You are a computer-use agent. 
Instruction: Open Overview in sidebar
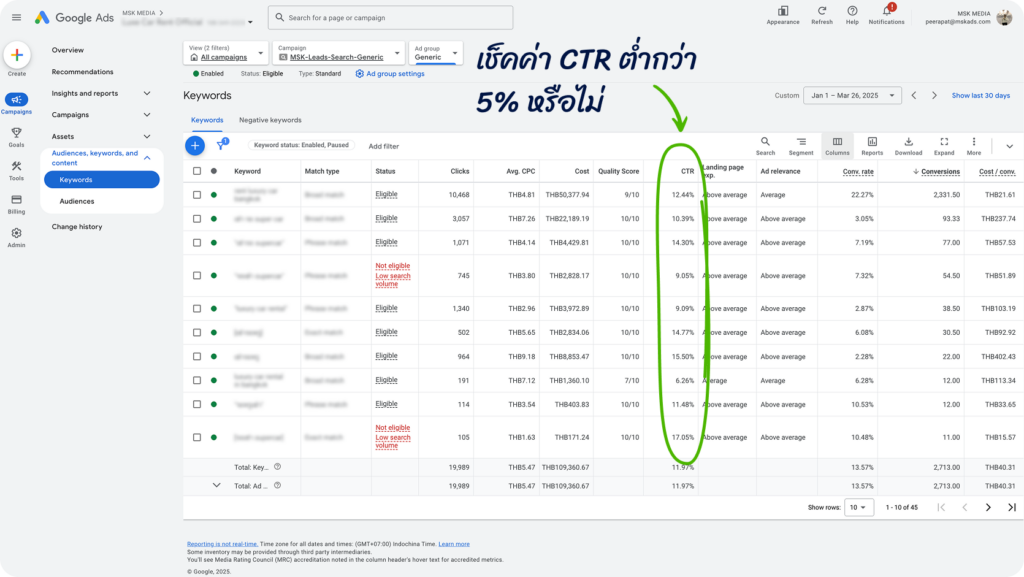coord(68,50)
